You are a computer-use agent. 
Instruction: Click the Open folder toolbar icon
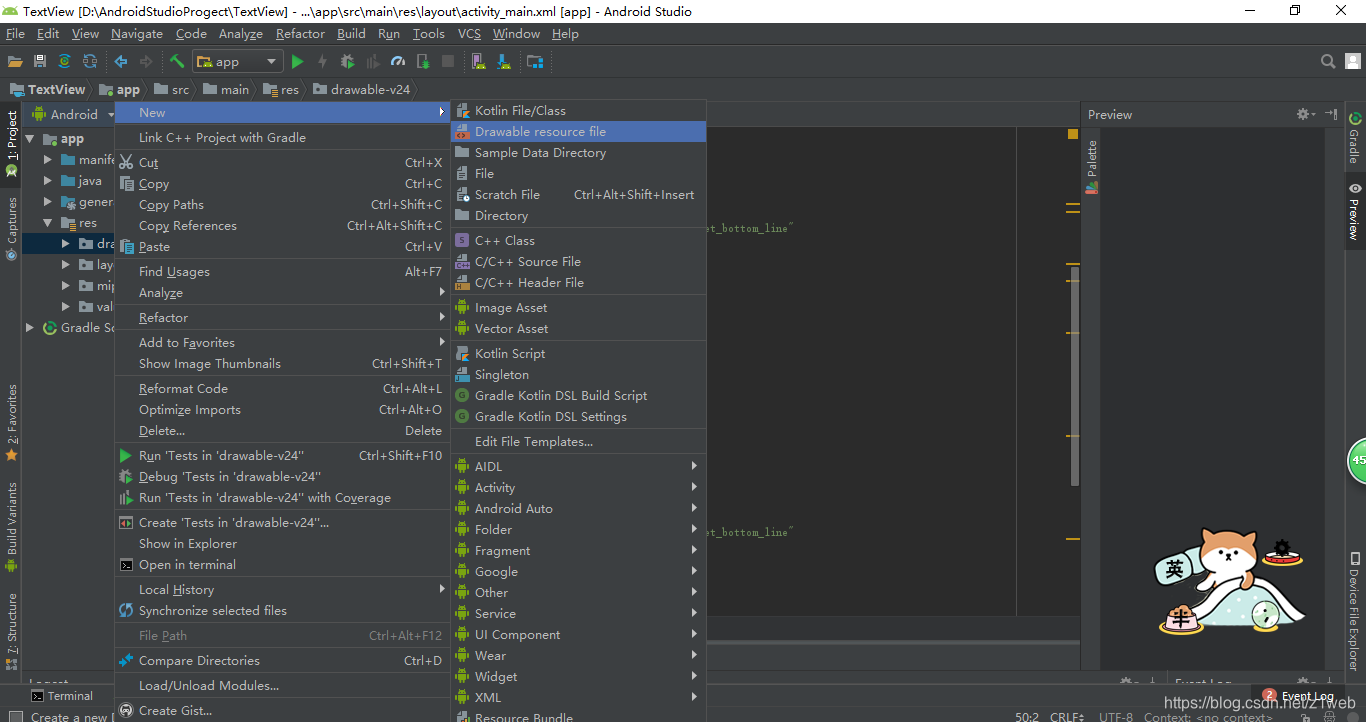15,61
